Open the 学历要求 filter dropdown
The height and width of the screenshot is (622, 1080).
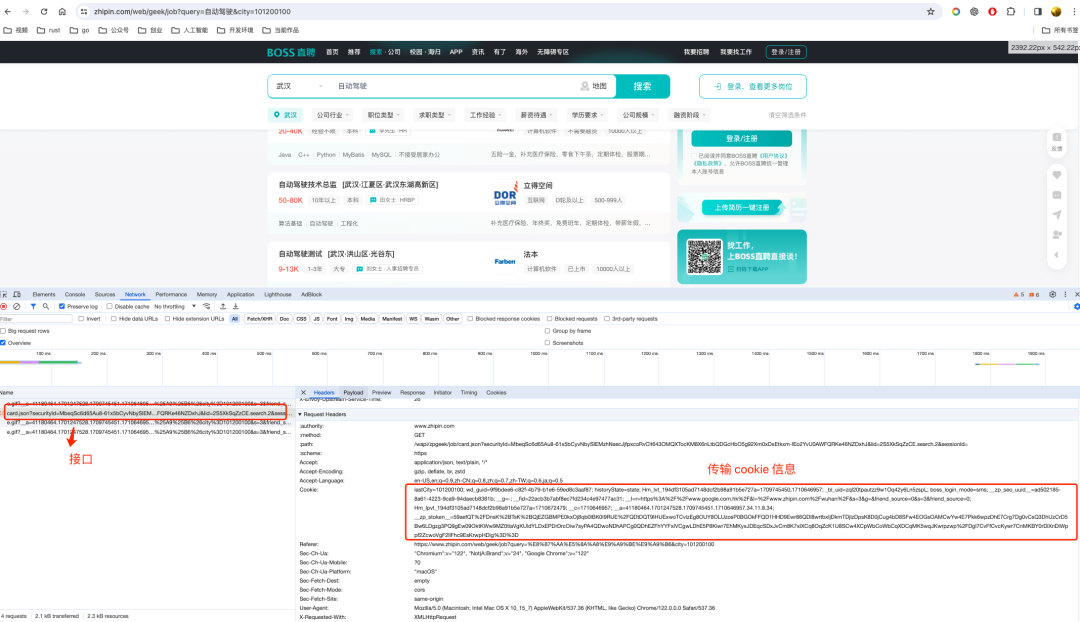click(x=588, y=115)
